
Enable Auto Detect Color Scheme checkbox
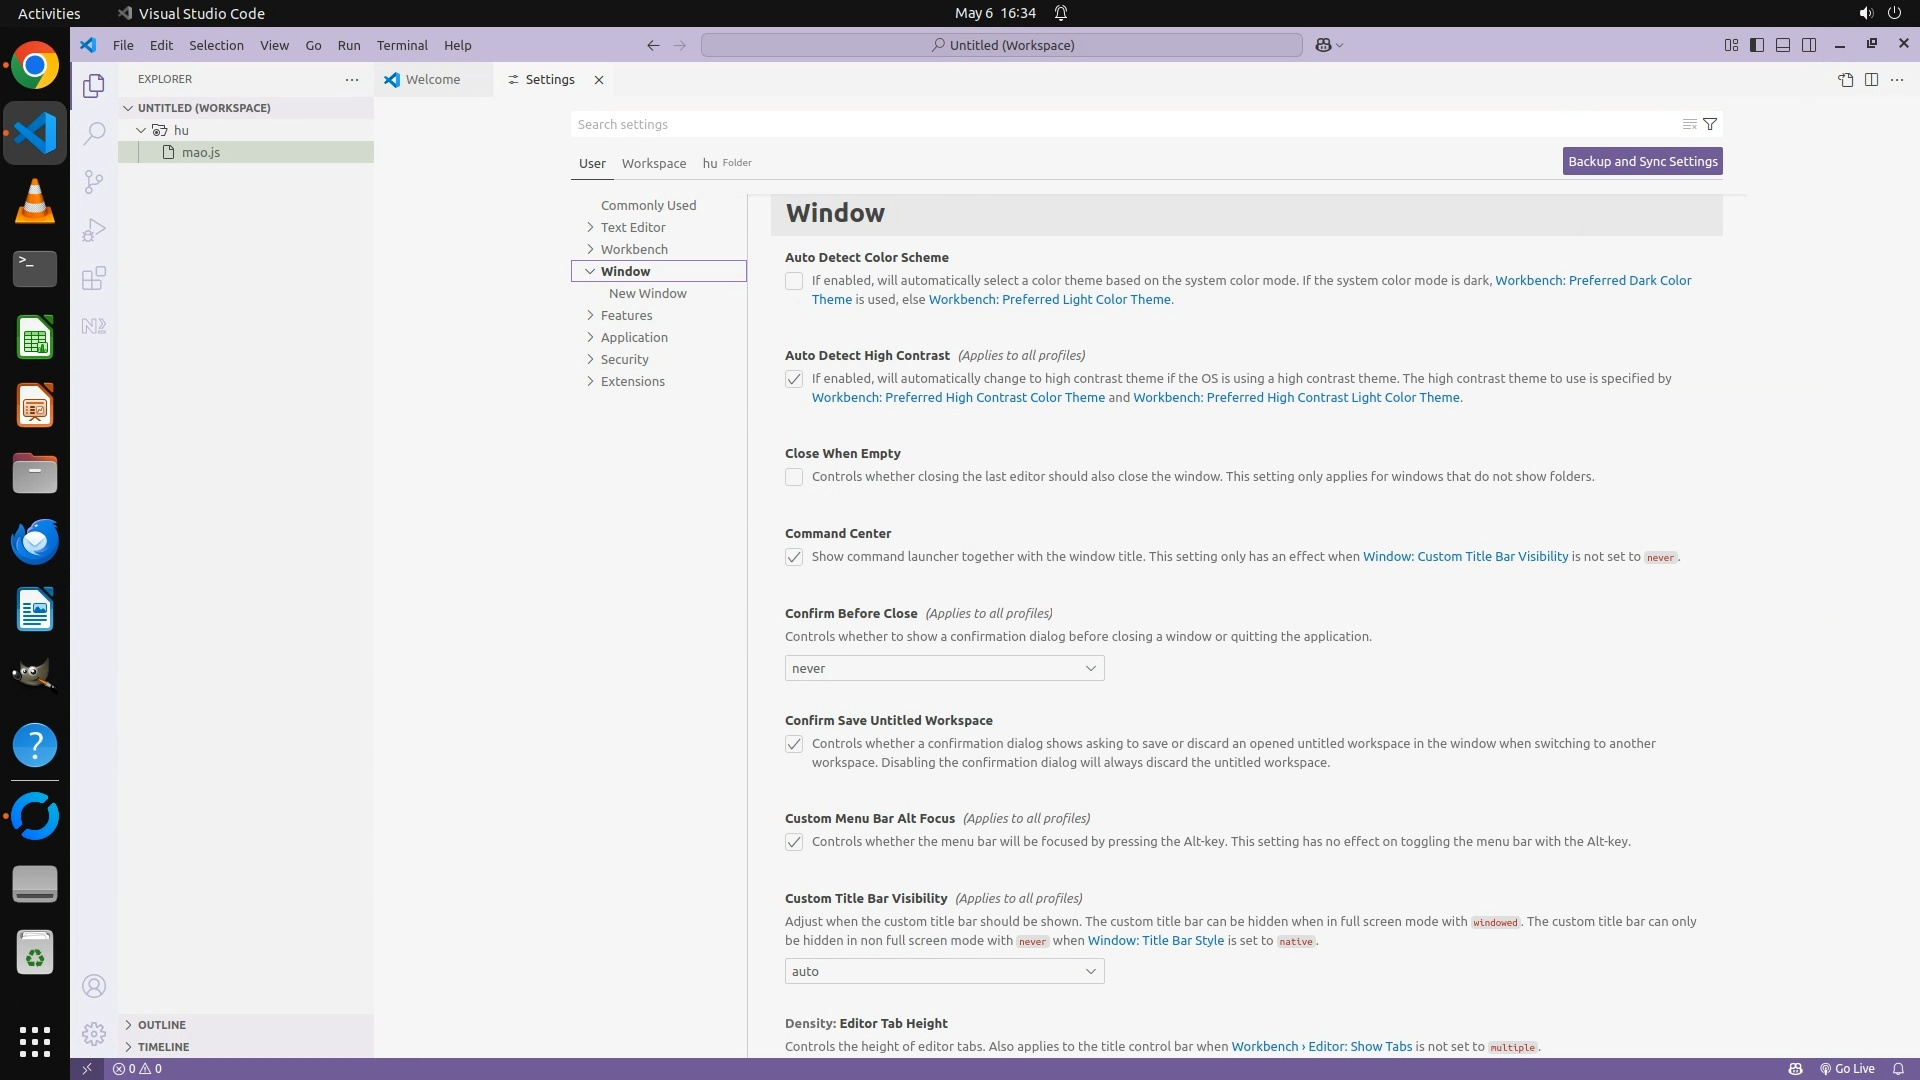(x=794, y=282)
